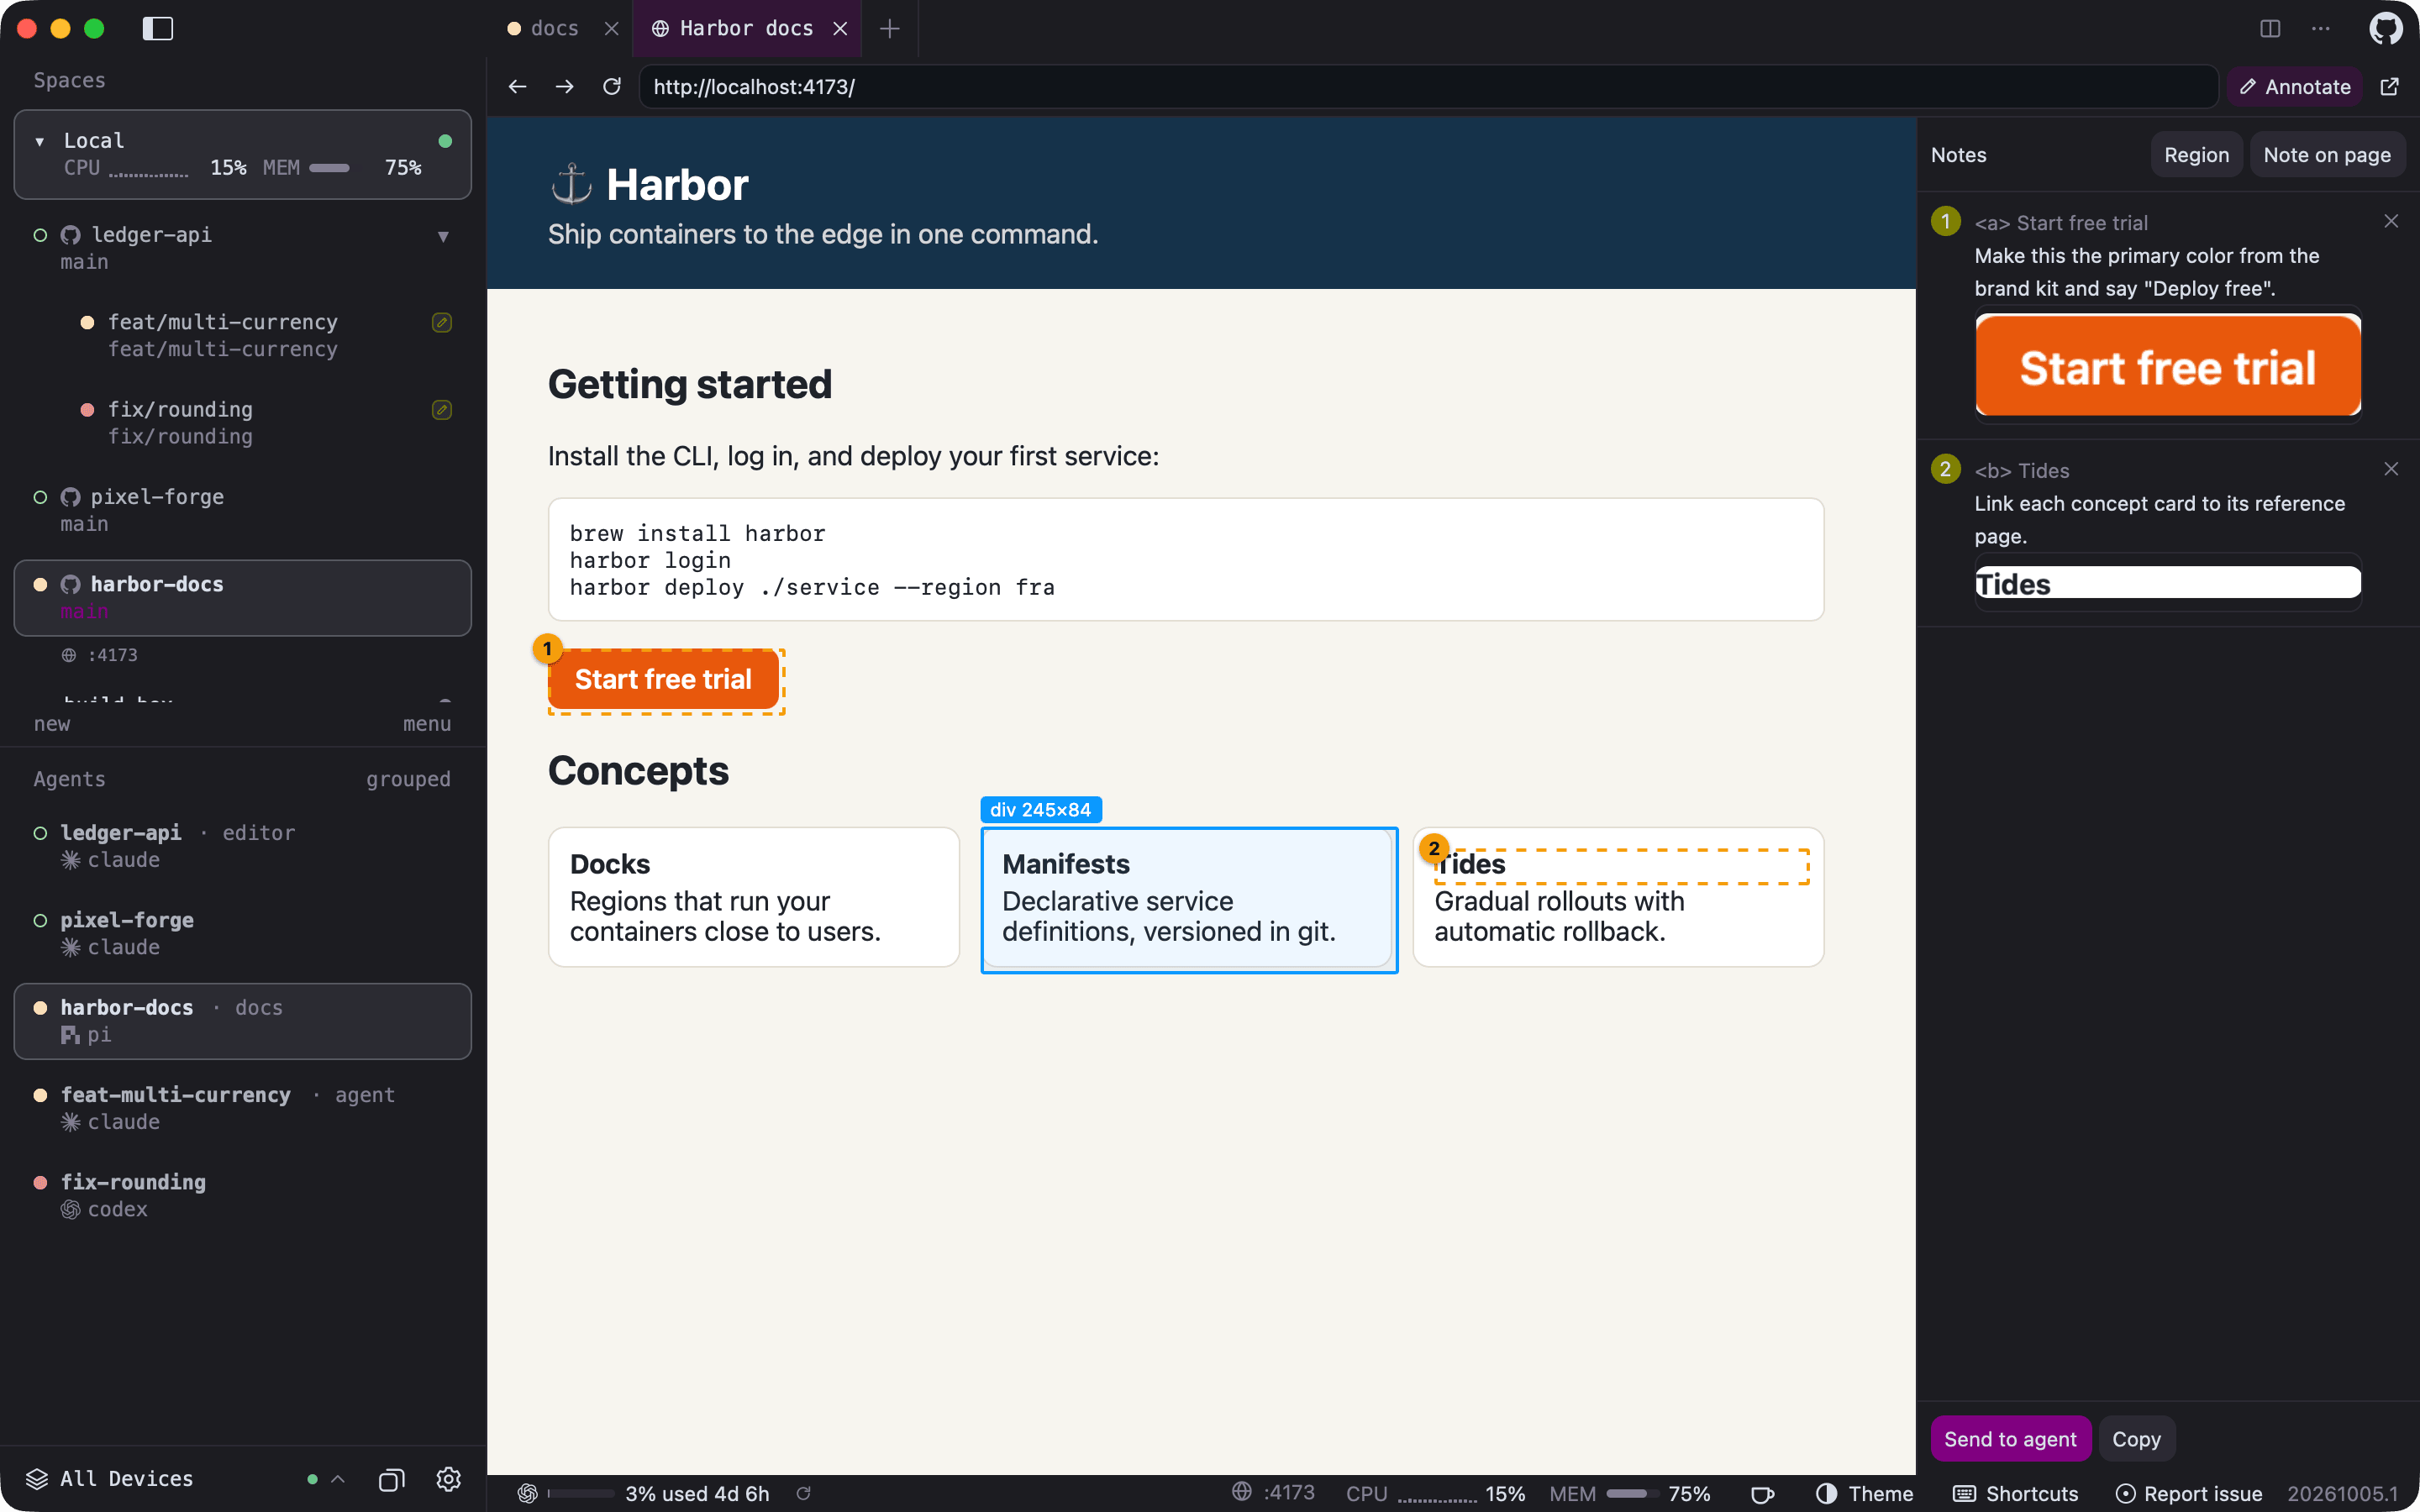Collapse the Local space disclosure triangle
The width and height of the screenshot is (2420, 1512).
coord(40,141)
